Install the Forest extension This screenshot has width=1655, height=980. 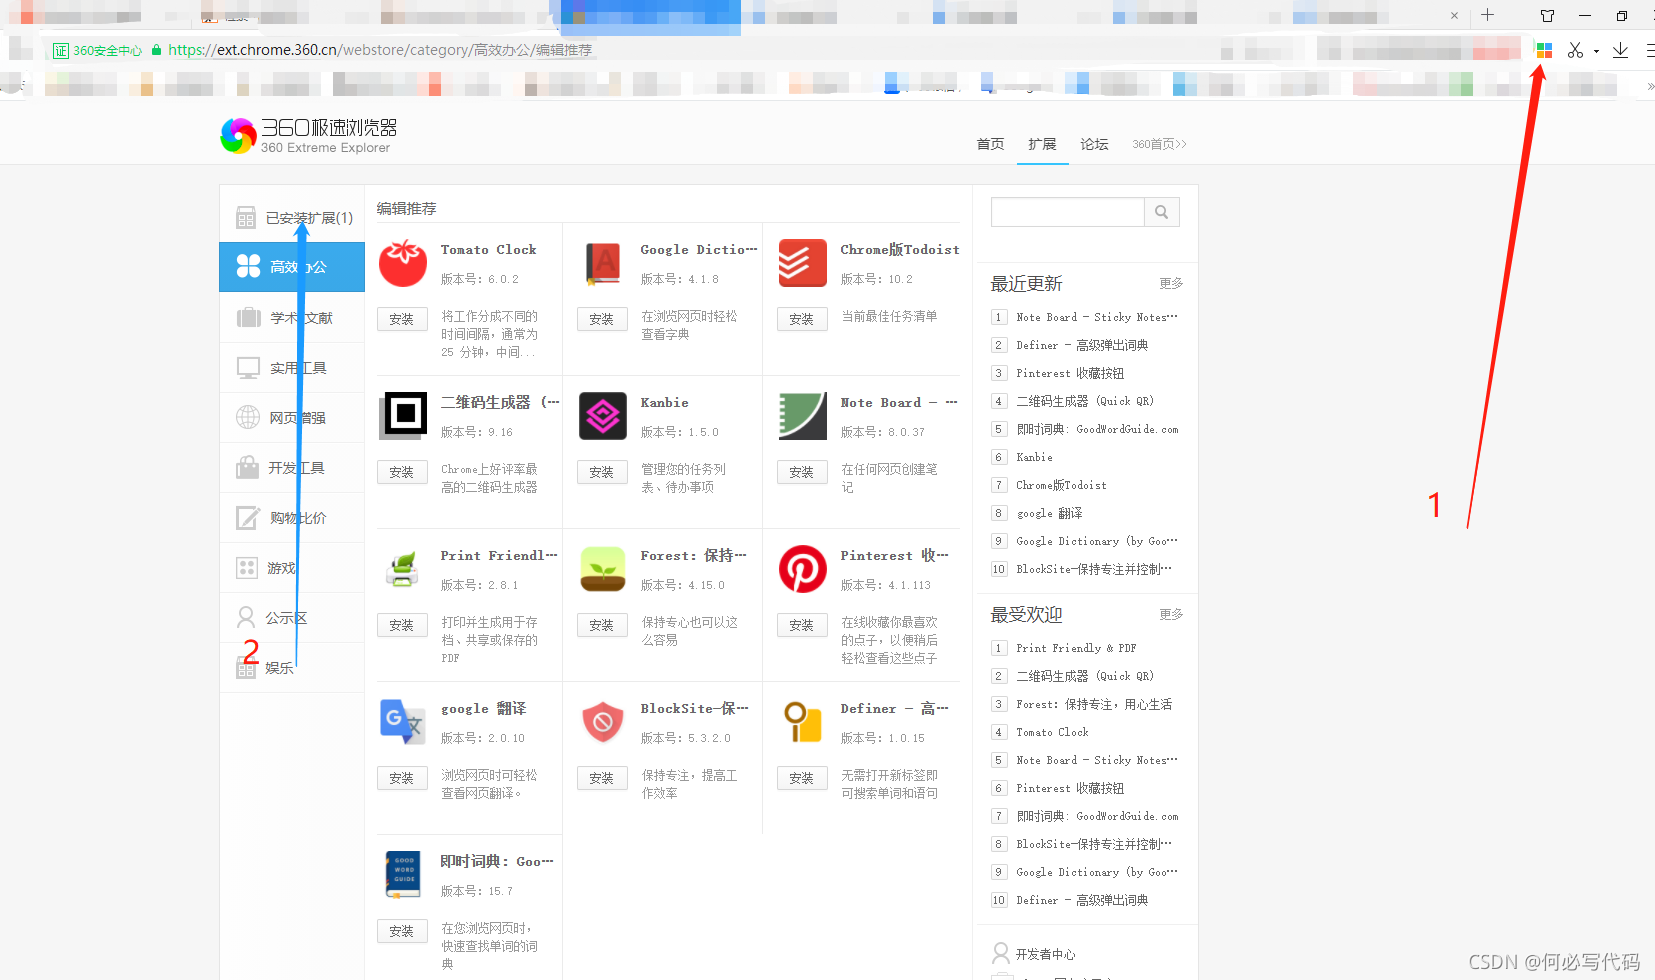tap(602, 625)
